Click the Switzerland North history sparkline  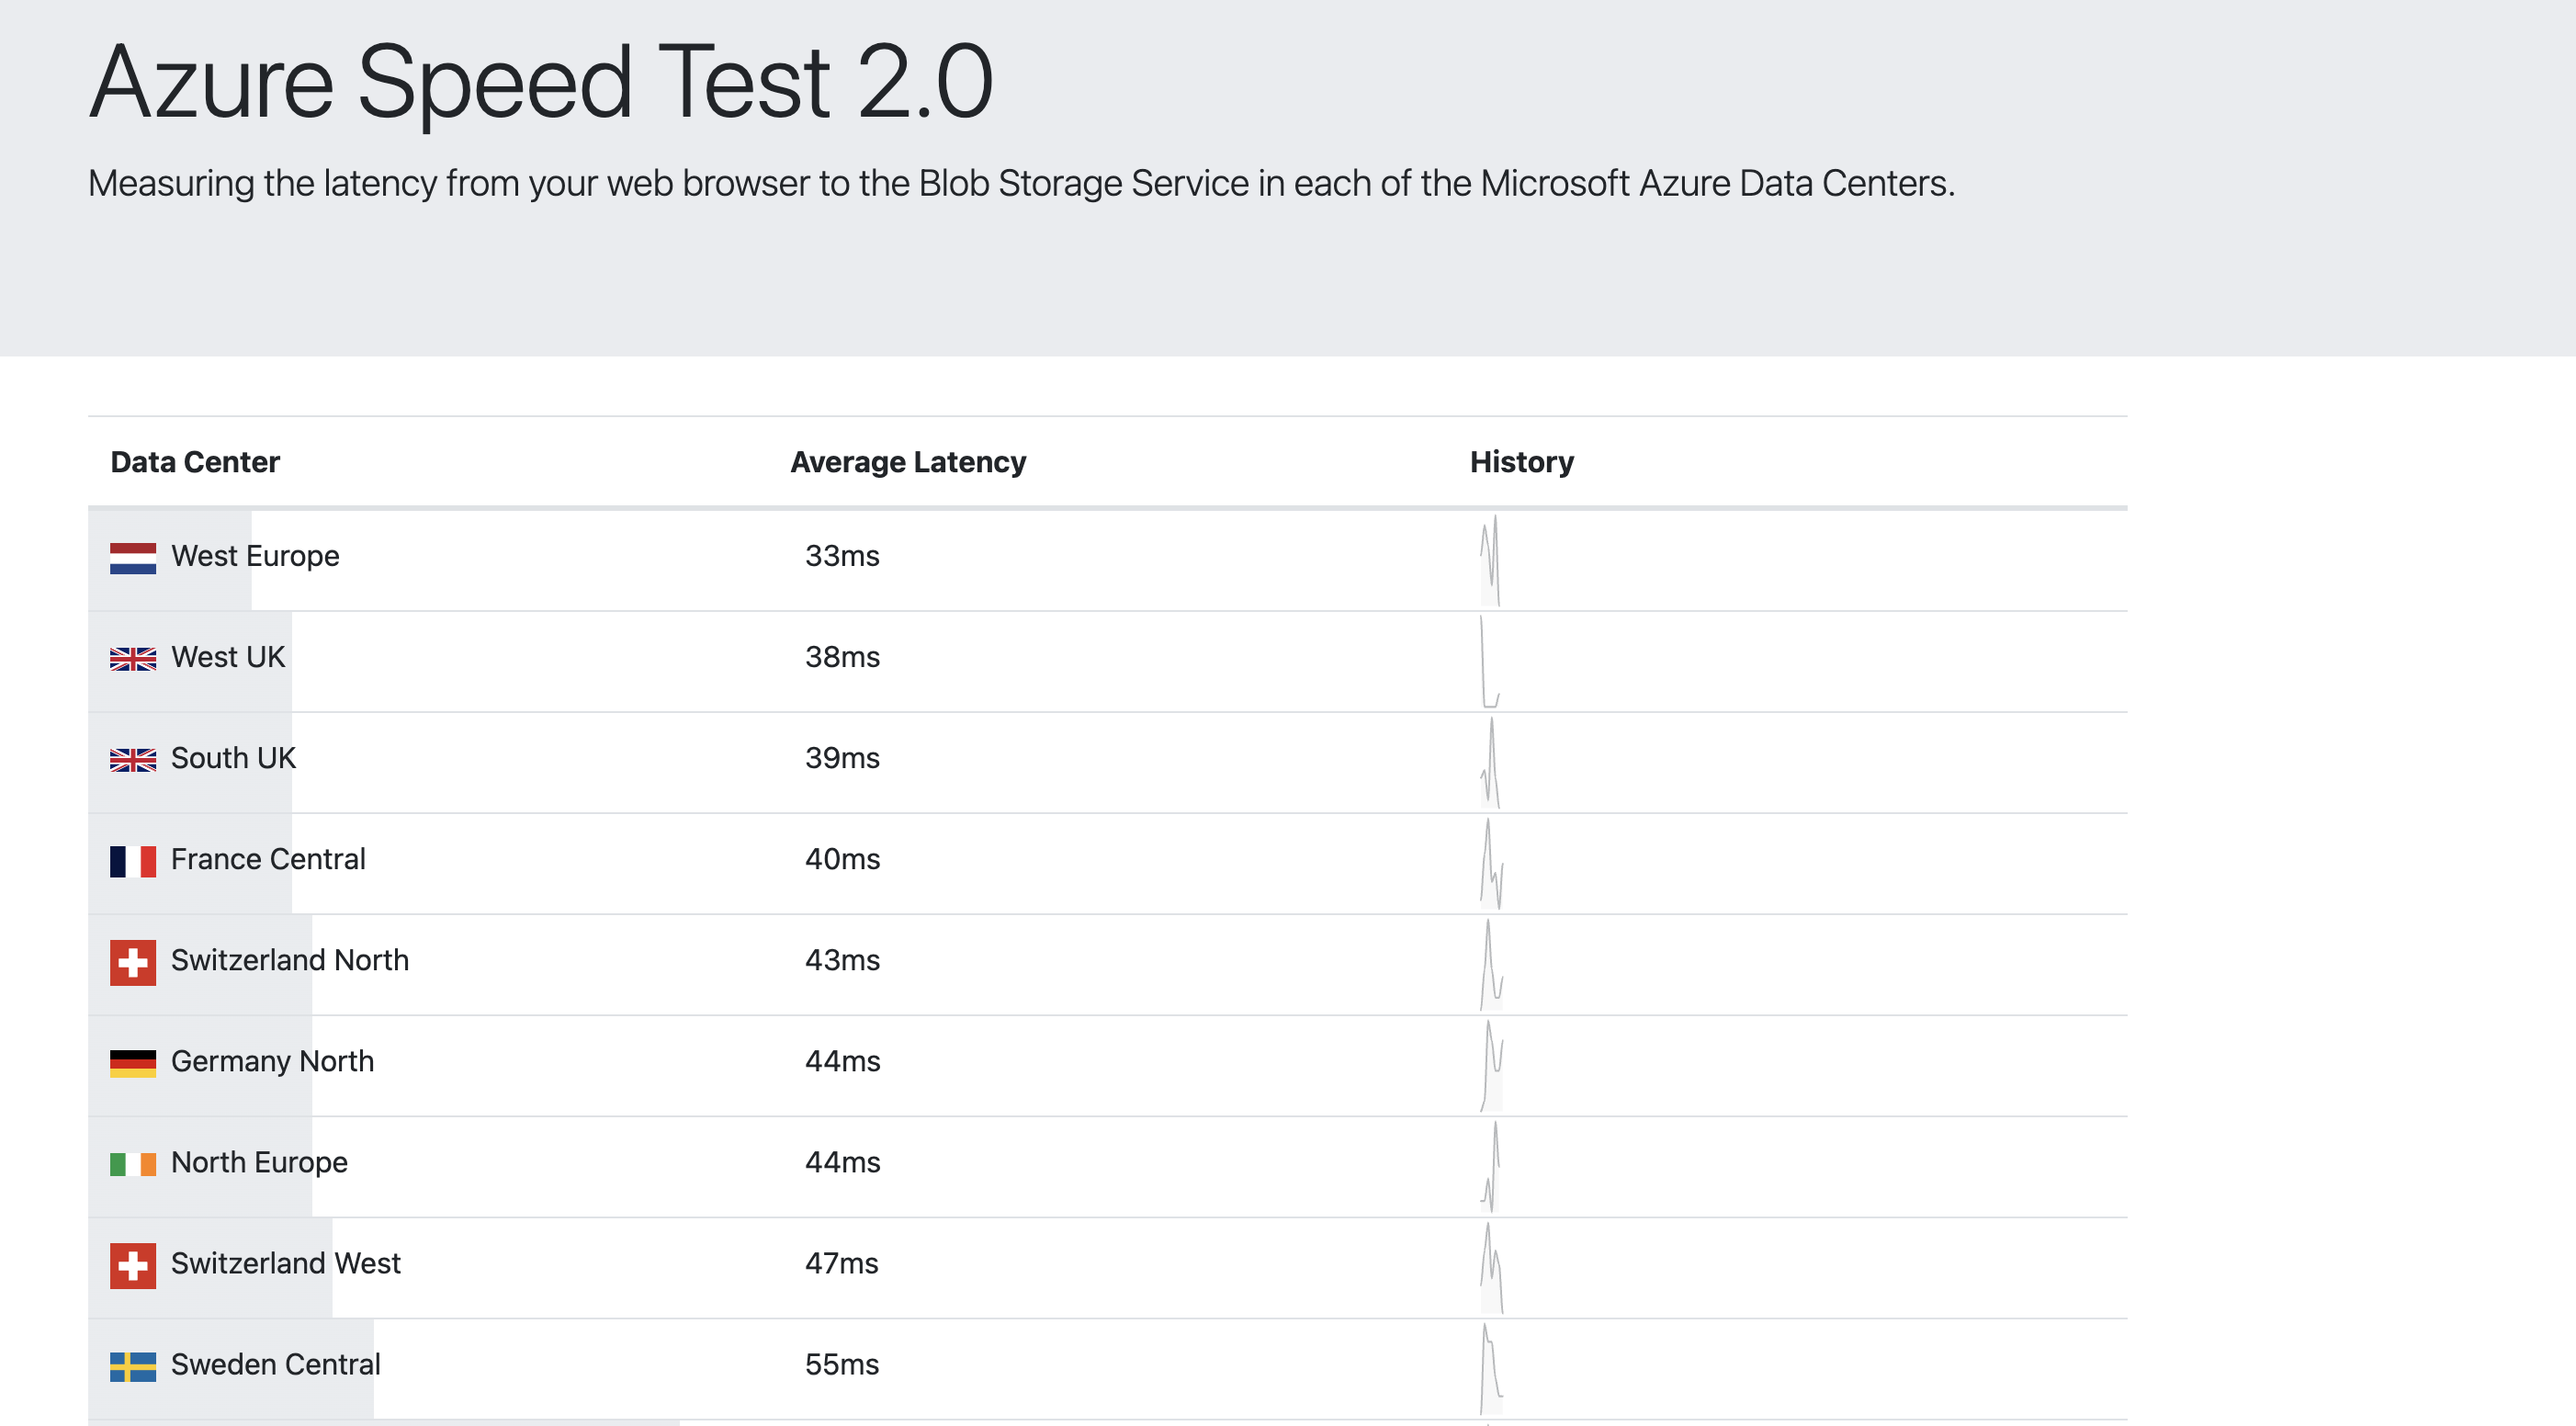tap(1491, 964)
